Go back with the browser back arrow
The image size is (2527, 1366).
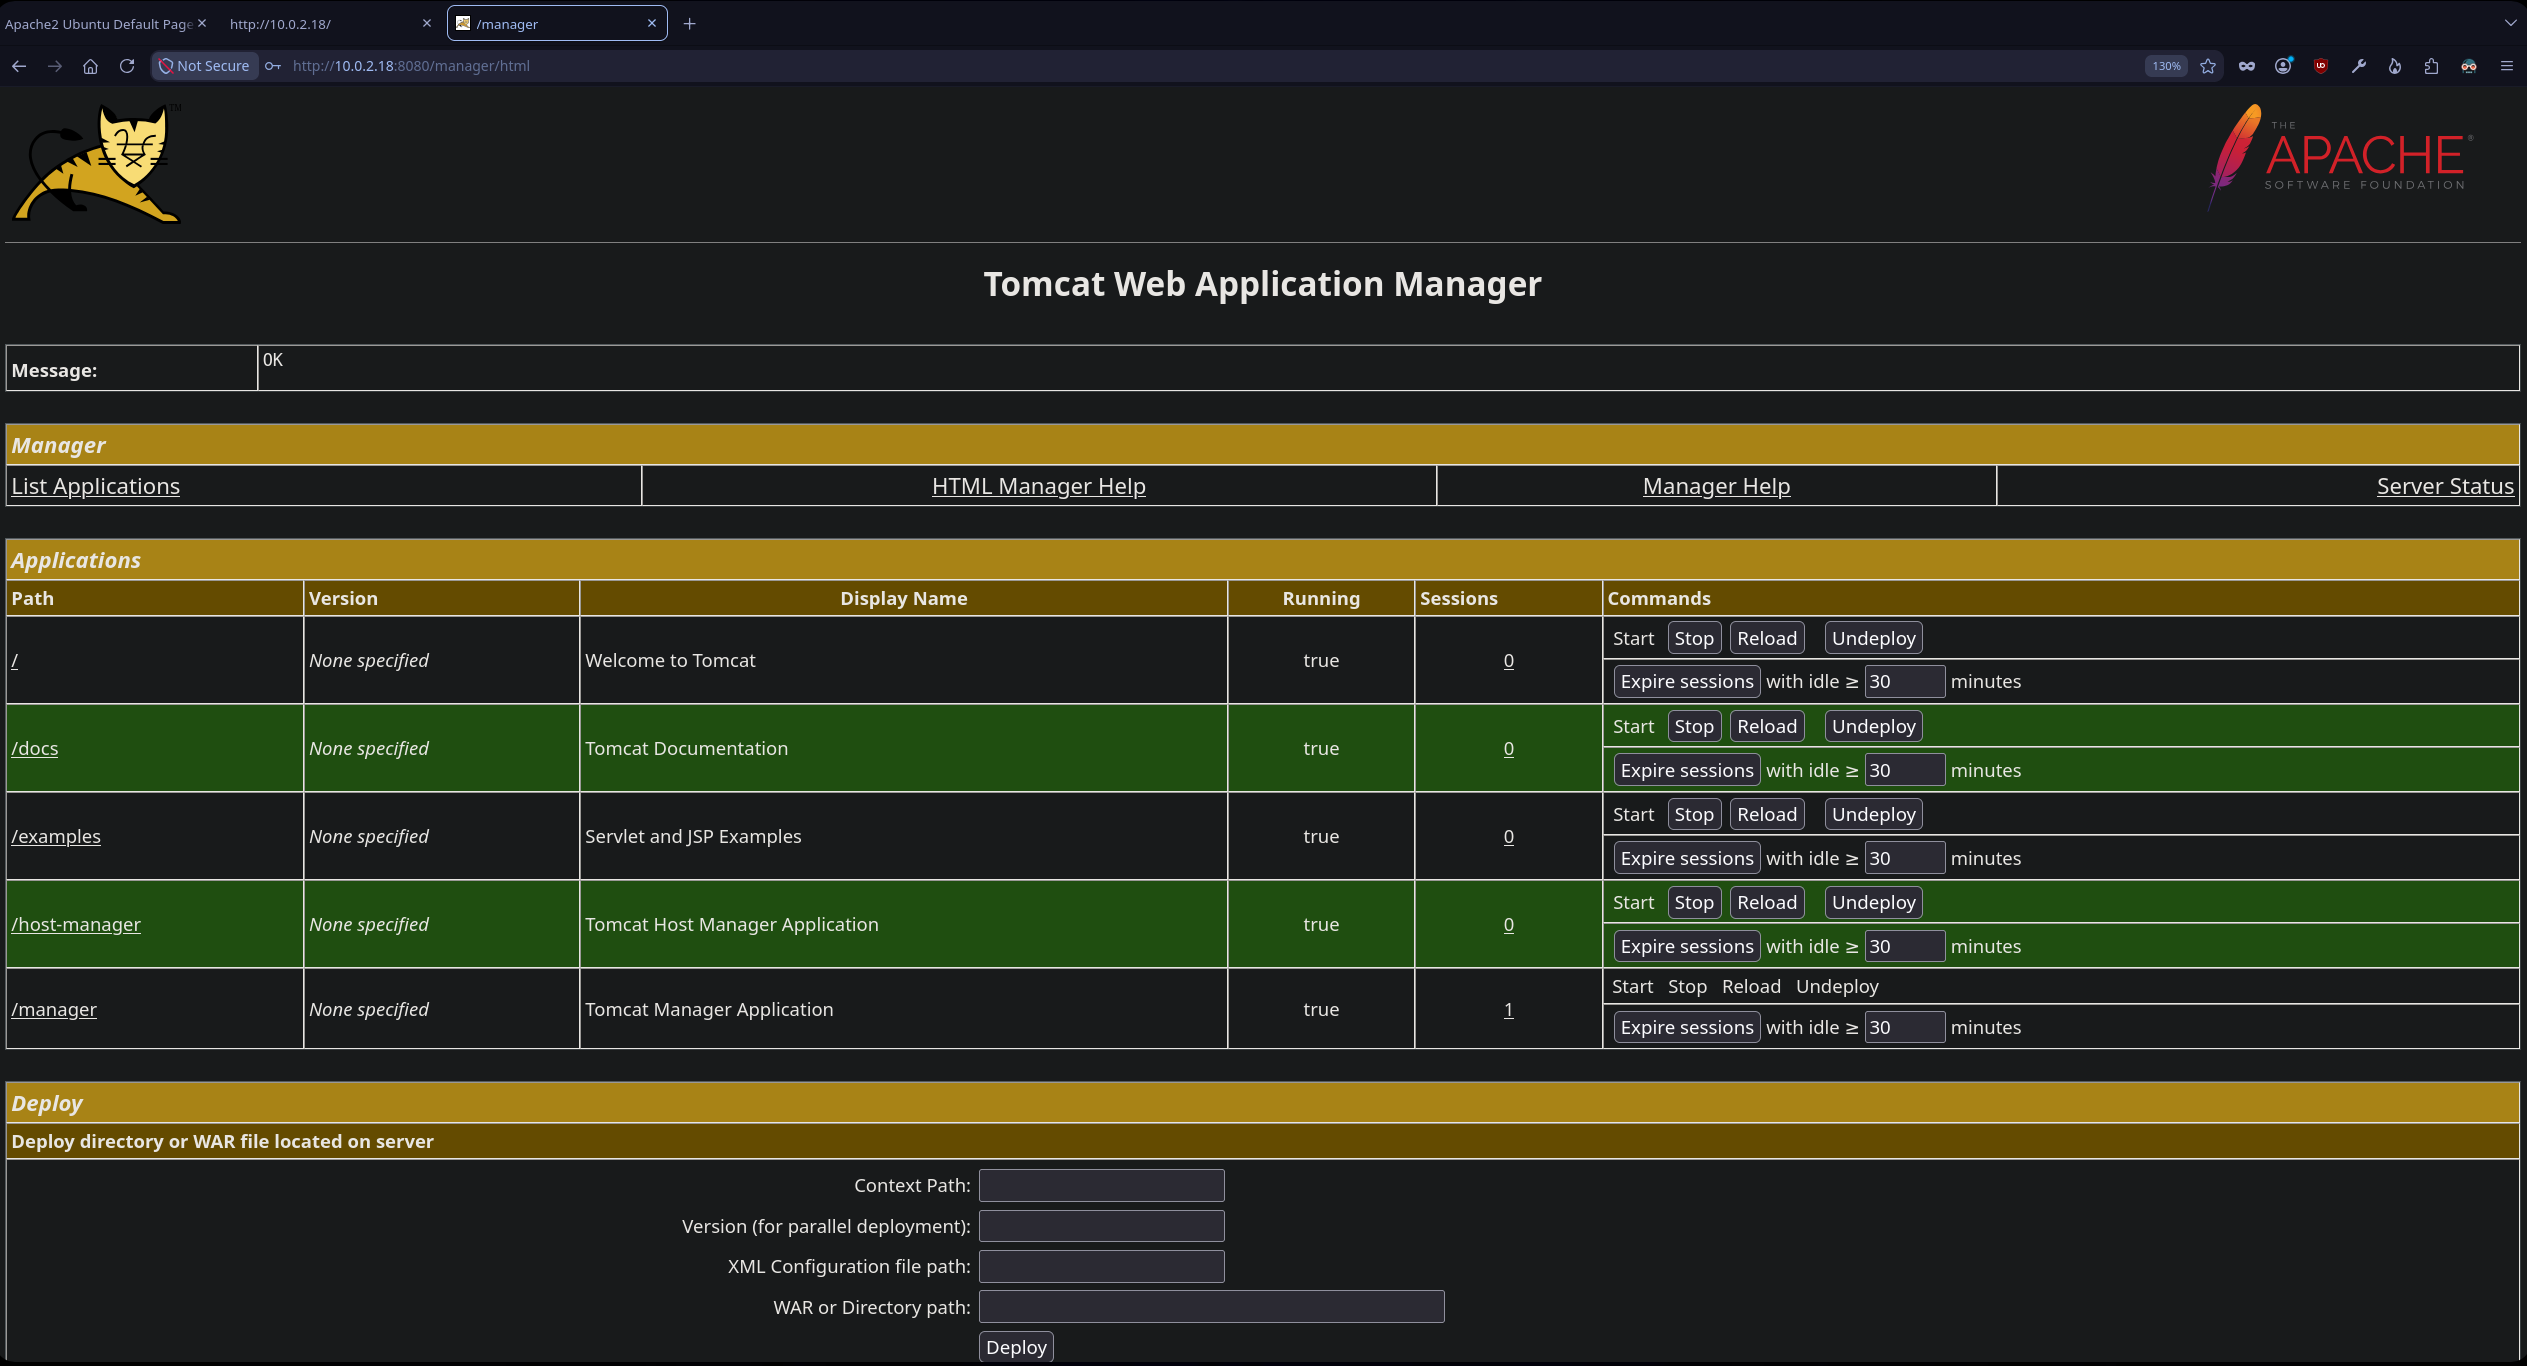click(19, 66)
